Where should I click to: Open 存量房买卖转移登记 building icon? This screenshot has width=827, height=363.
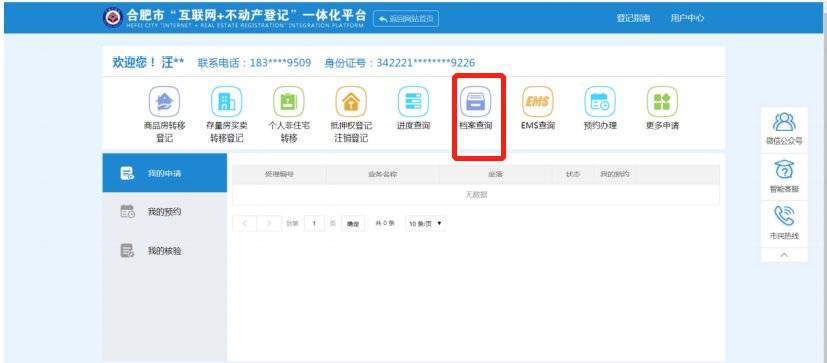tap(226, 101)
